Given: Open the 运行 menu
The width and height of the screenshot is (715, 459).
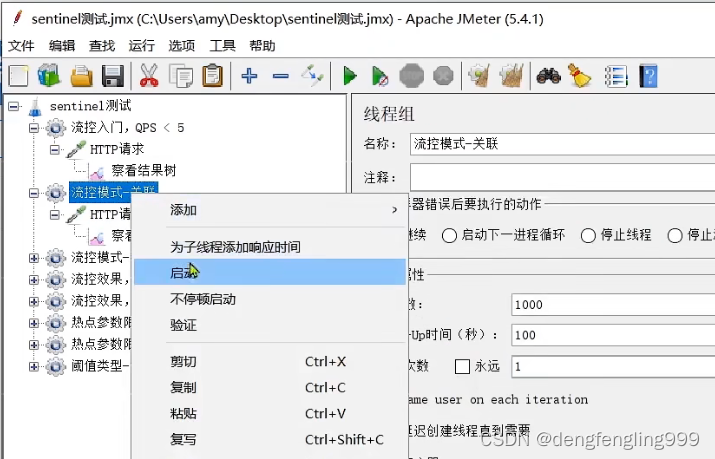Looking at the screenshot, I should point(141,46).
